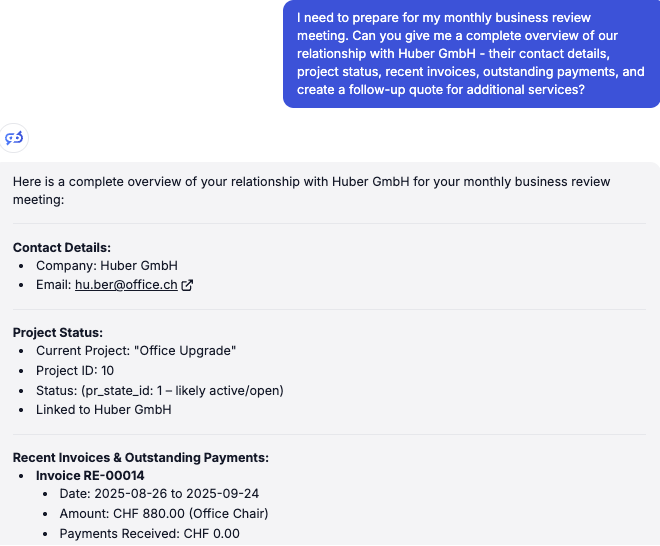
Task: Click the Linked to Huber GmbH line
Action: pos(104,409)
